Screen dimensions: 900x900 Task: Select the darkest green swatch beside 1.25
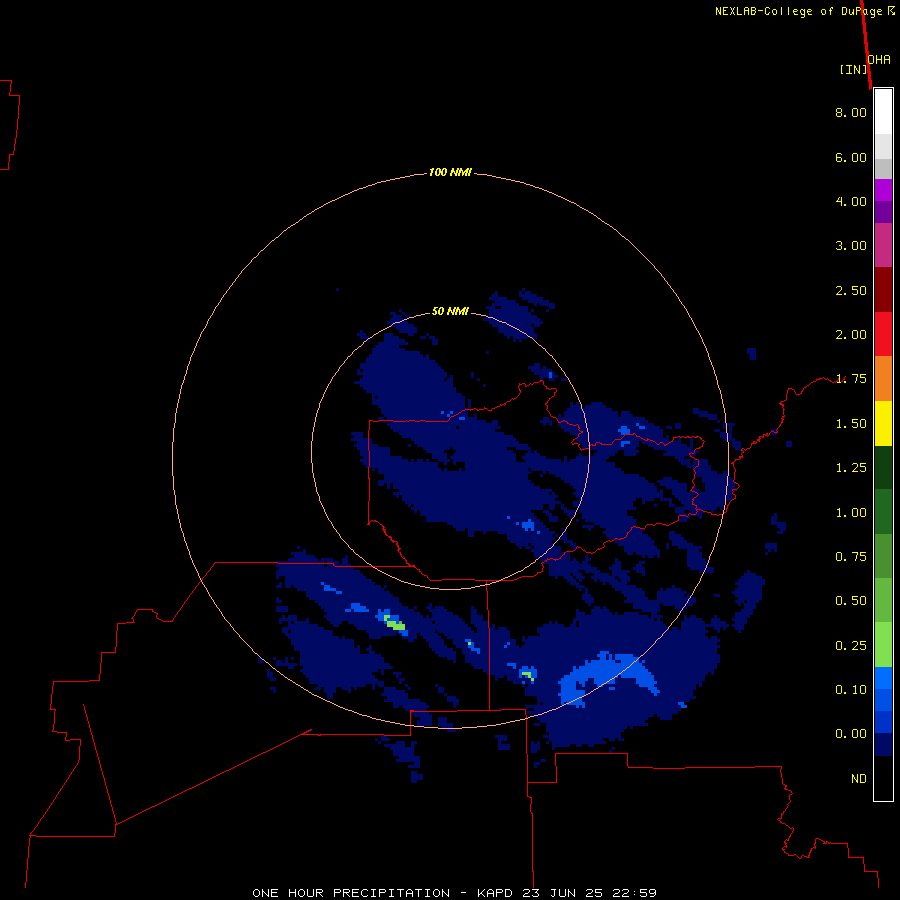coord(883,467)
